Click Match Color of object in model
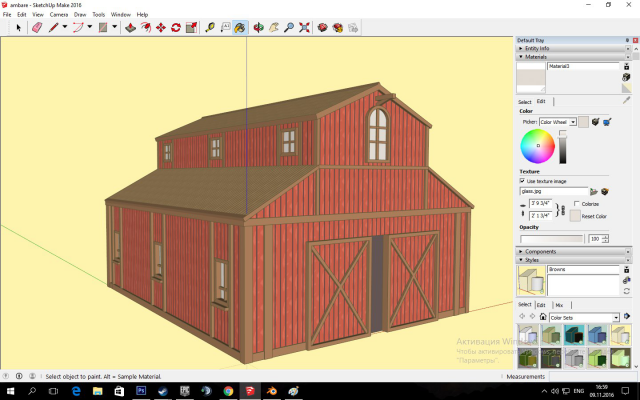The height and width of the screenshot is (400, 640). pyautogui.click(x=595, y=122)
